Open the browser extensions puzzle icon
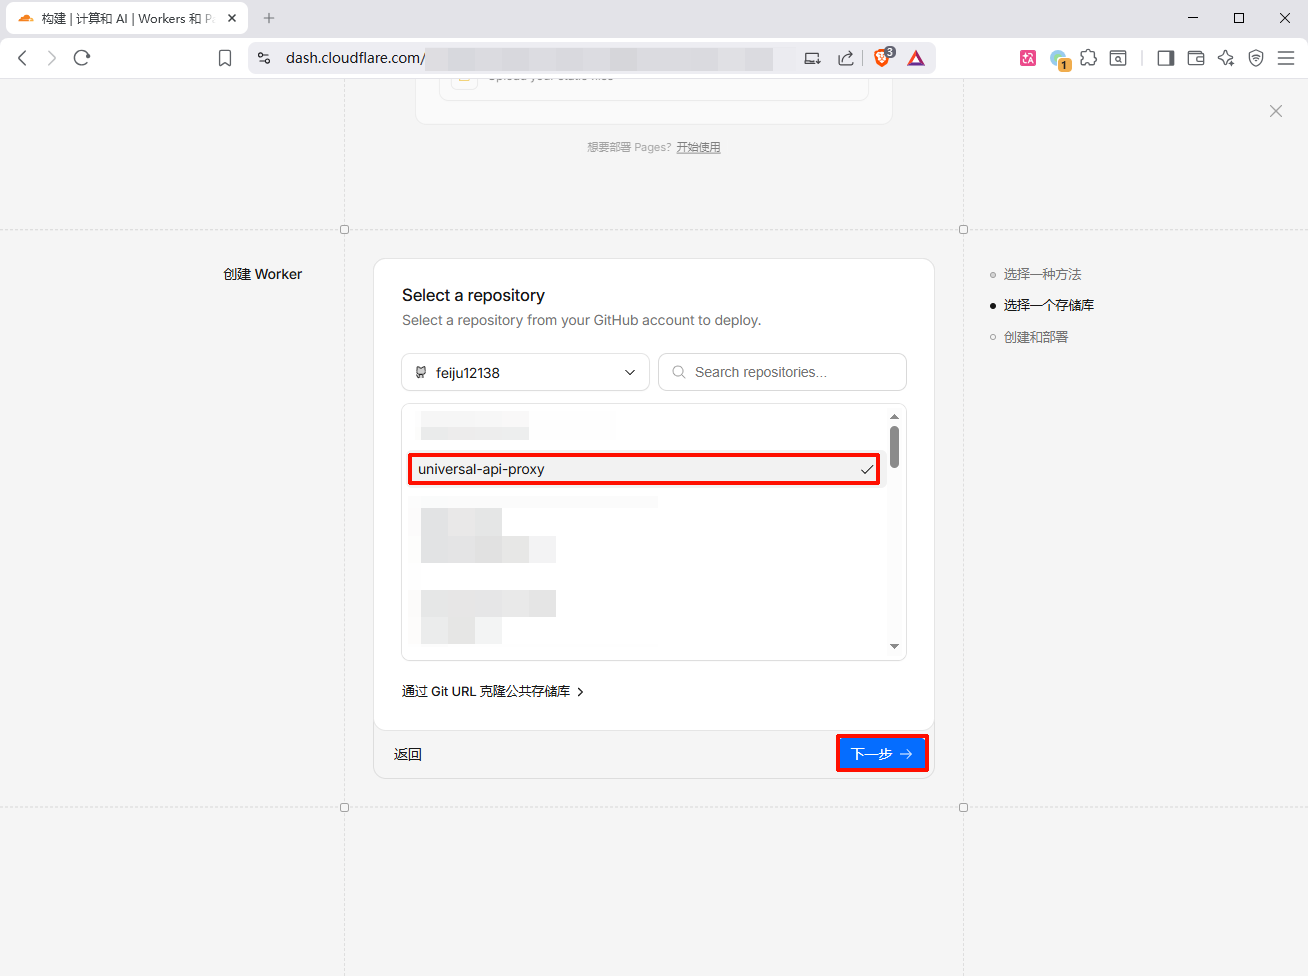 click(1089, 58)
